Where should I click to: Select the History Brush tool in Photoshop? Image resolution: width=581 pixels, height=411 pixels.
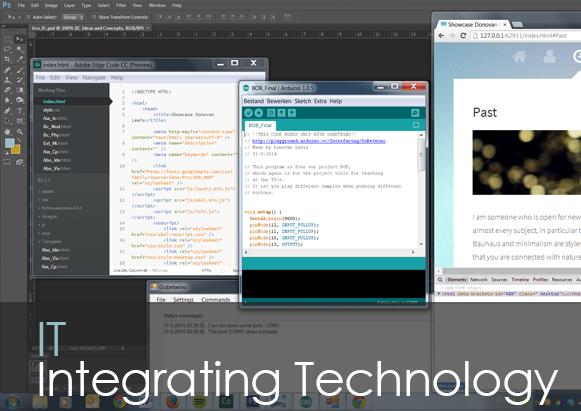pyautogui.click(x=19, y=80)
